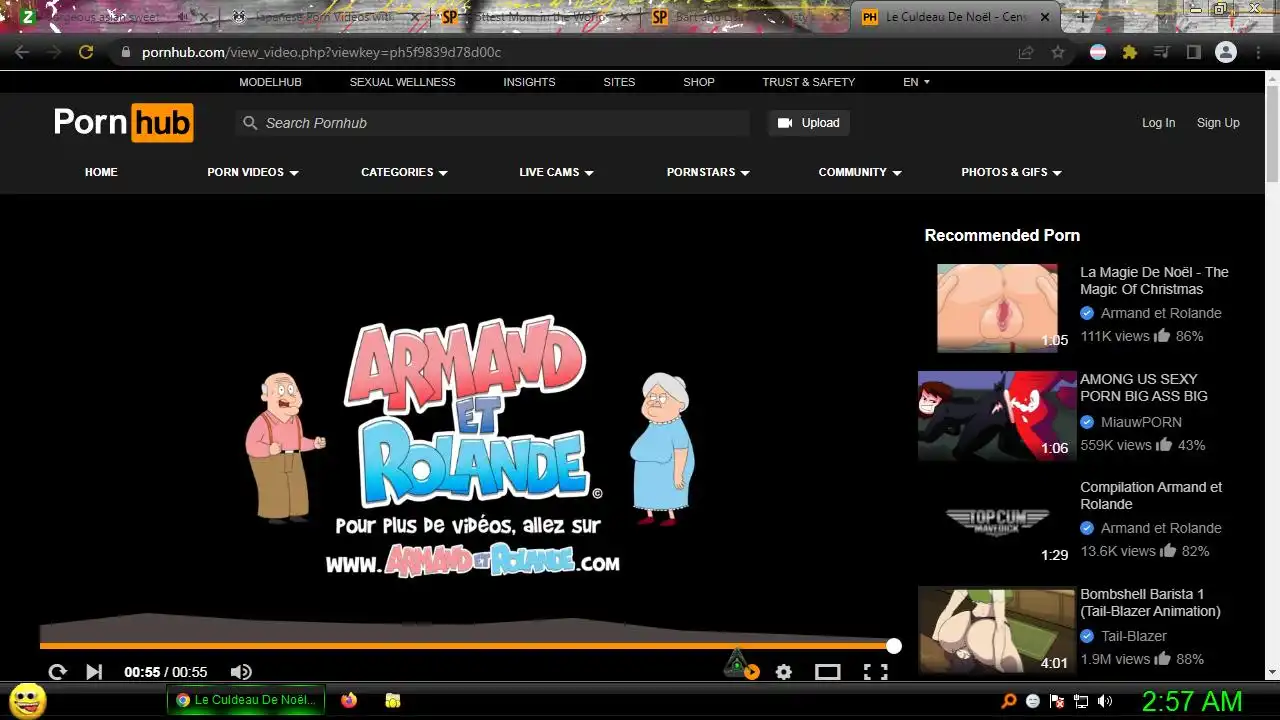This screenshot has height=720, width=1280.
Task: Click the Chrome 'Le Culdeau De Noël' taskbar button
Action: pos(246,700)
